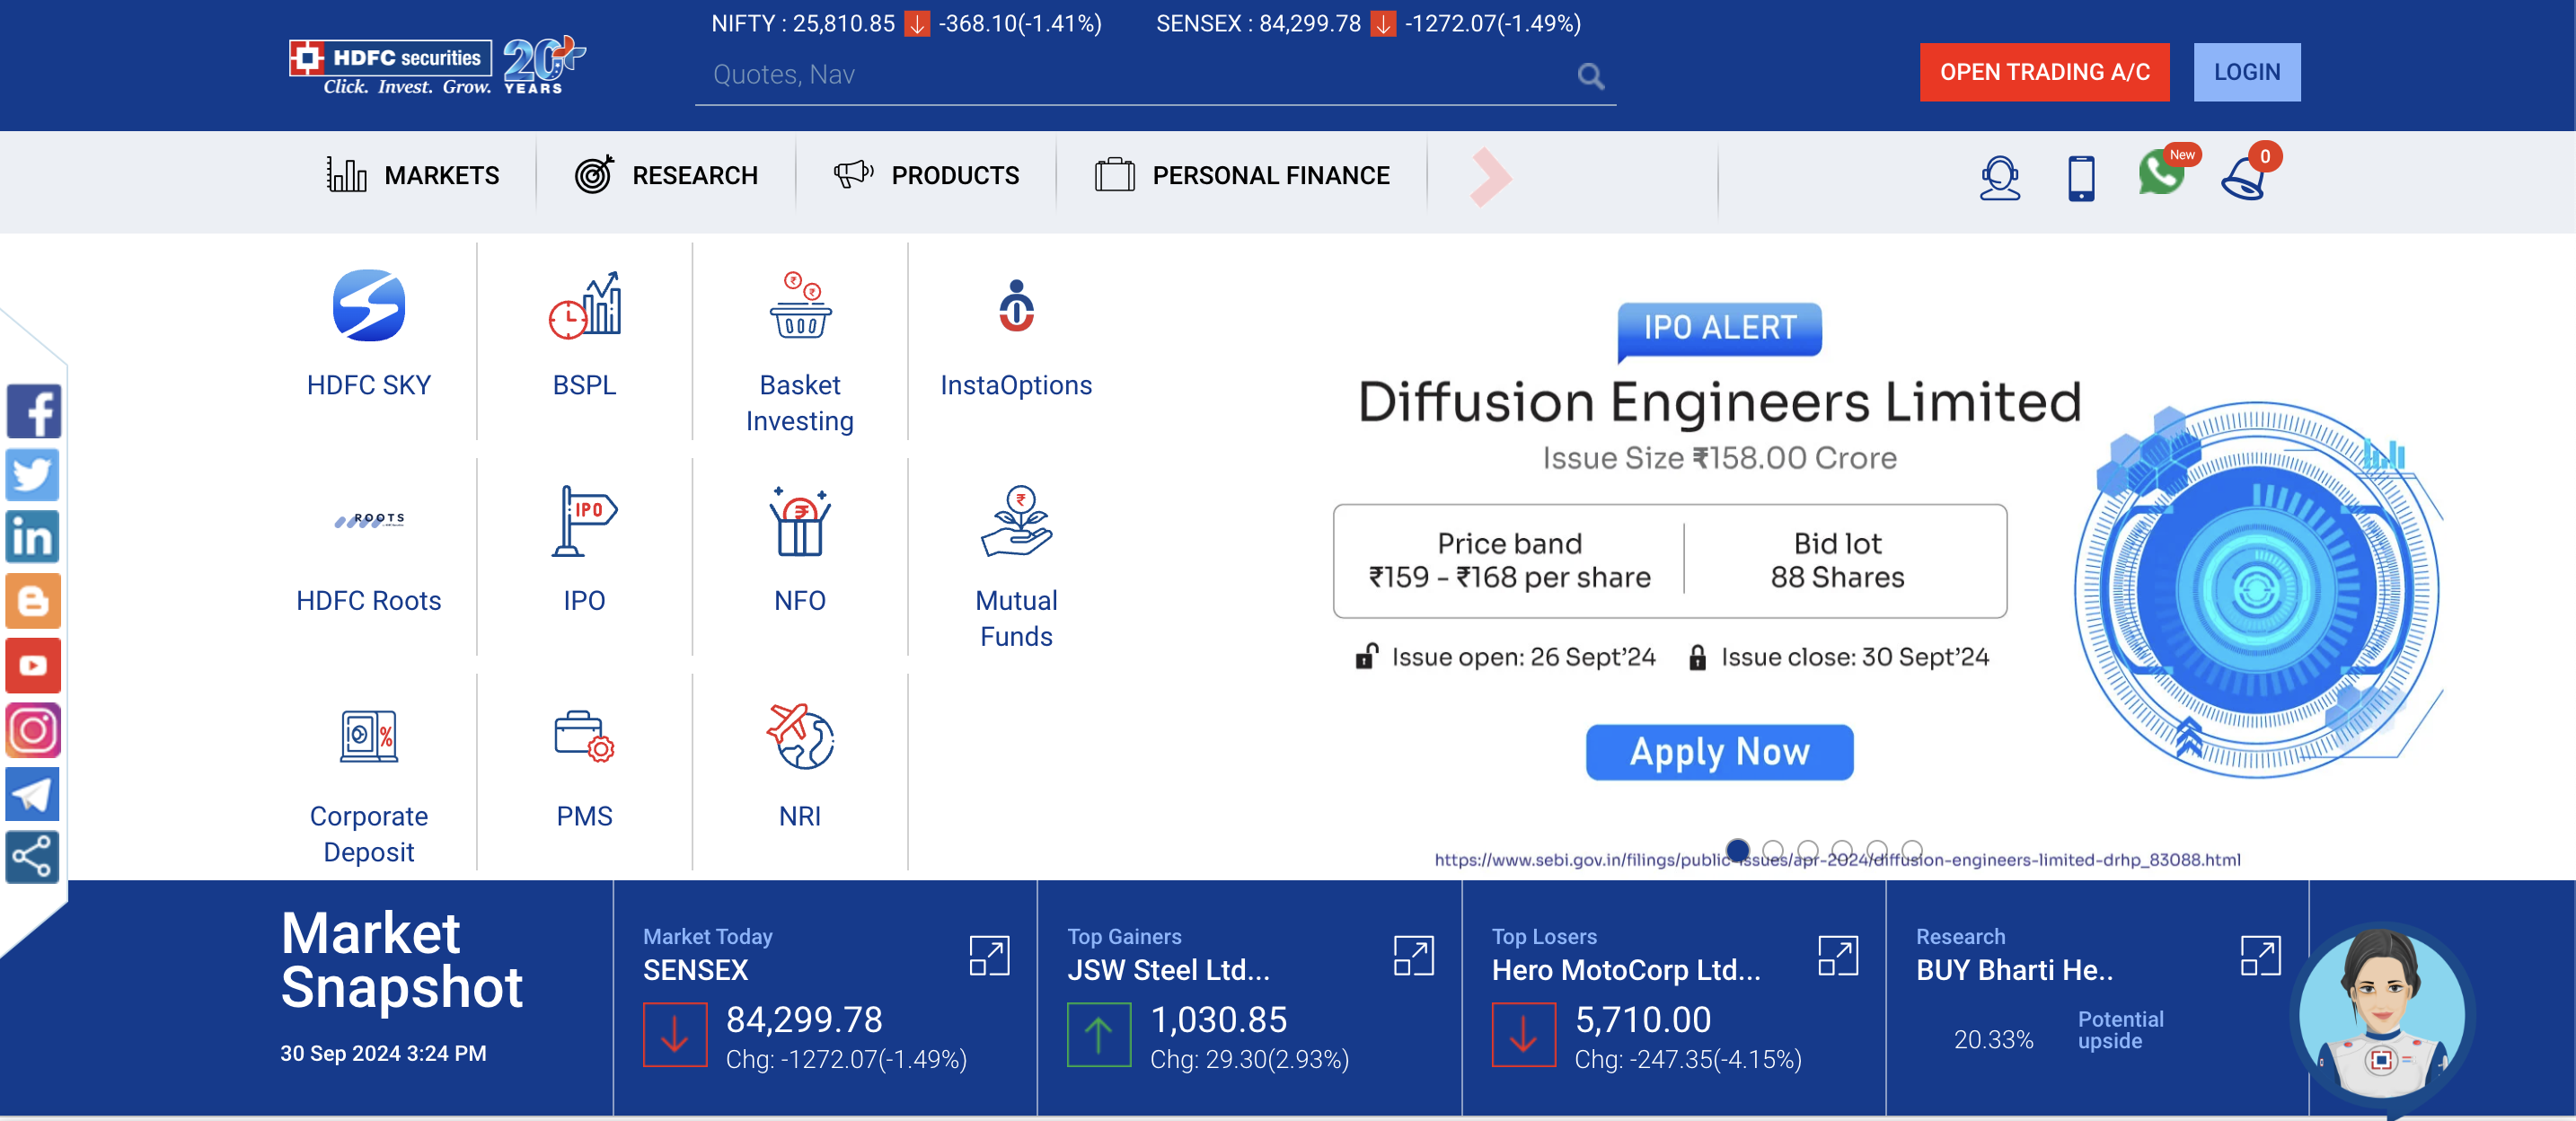The image size is (2576, 1121).
Task: Click the 20.33% potential upside value
Action: pos(1993,1040)
